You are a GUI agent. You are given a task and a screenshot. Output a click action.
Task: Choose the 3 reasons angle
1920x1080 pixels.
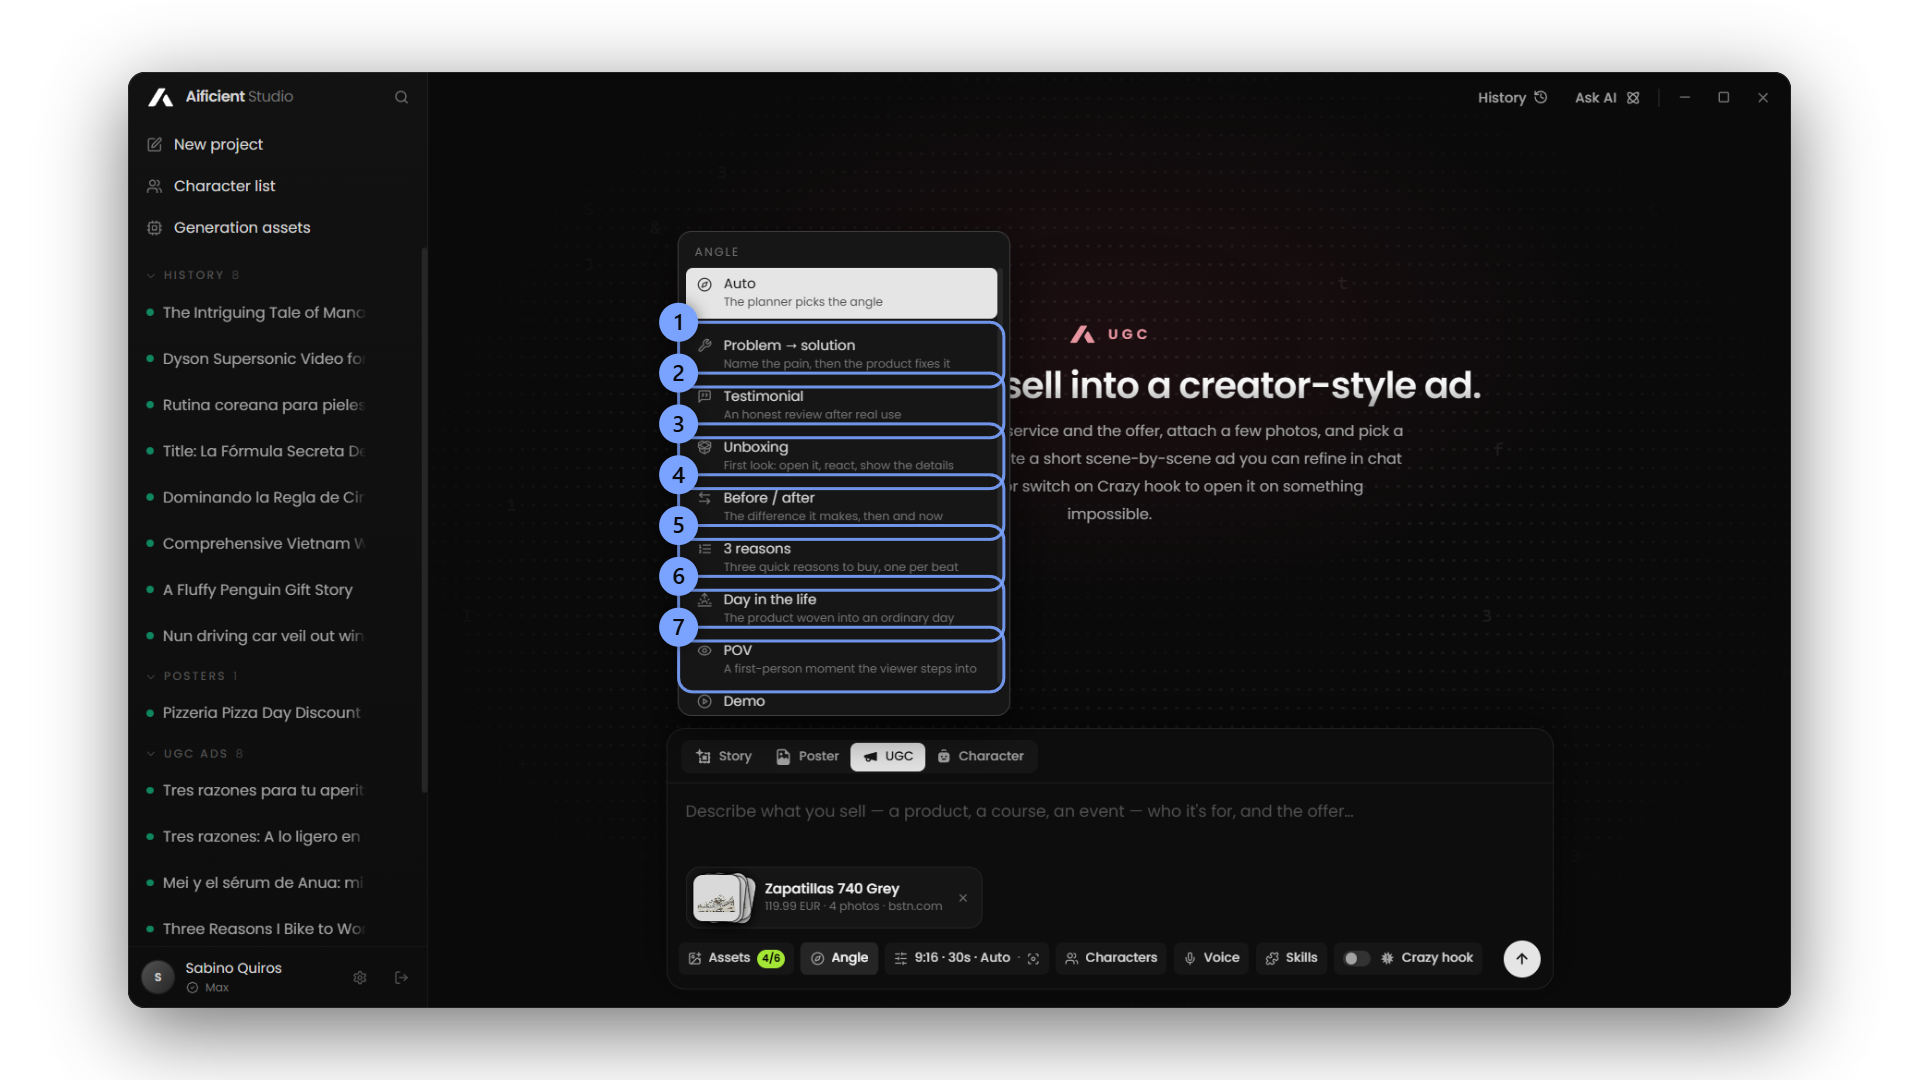[x=841, y=558]
